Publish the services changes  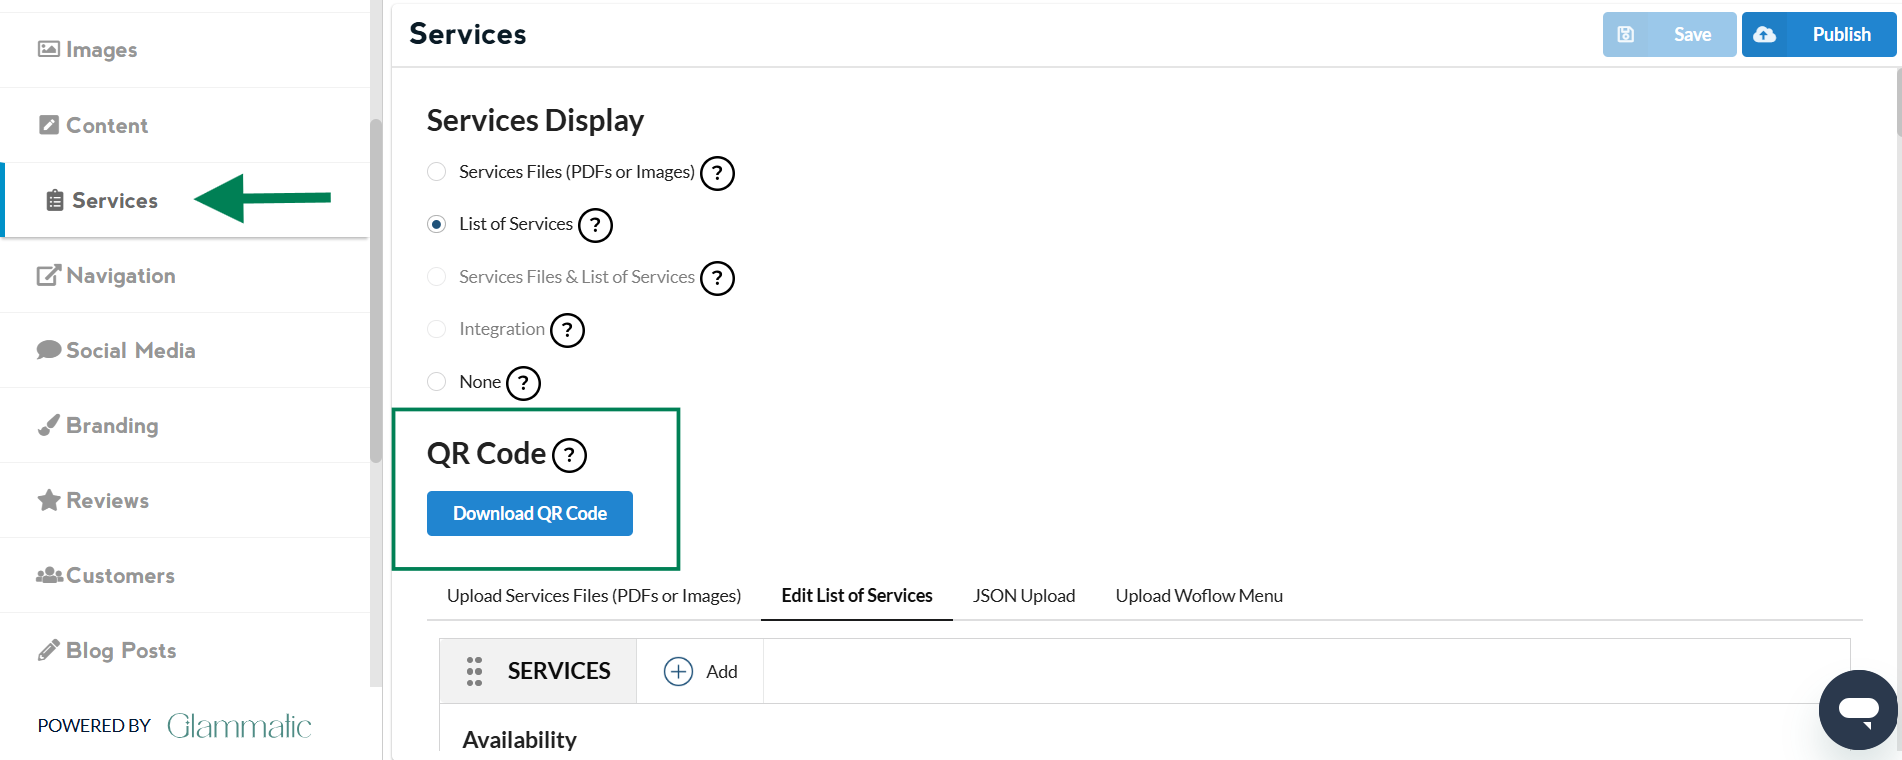tap(1819, 35)
